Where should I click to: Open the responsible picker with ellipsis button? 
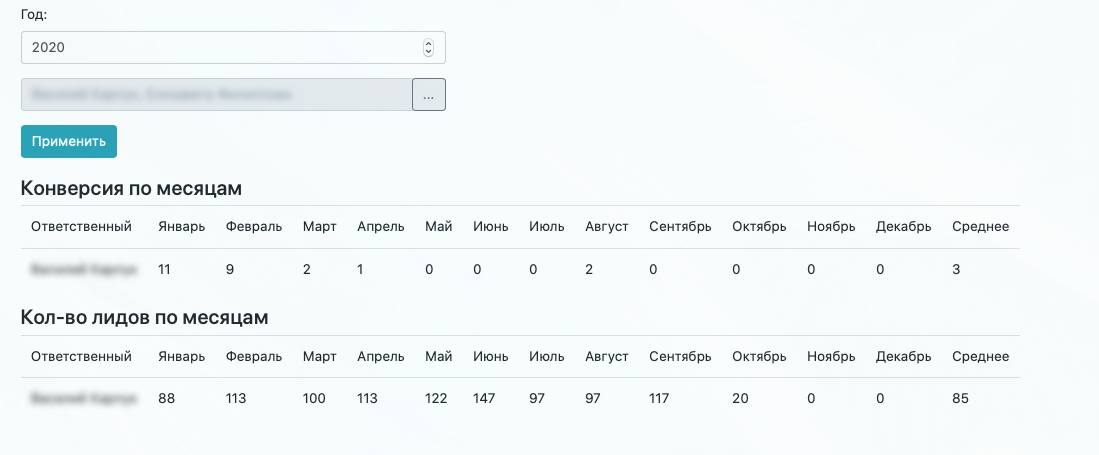point(429,95)
